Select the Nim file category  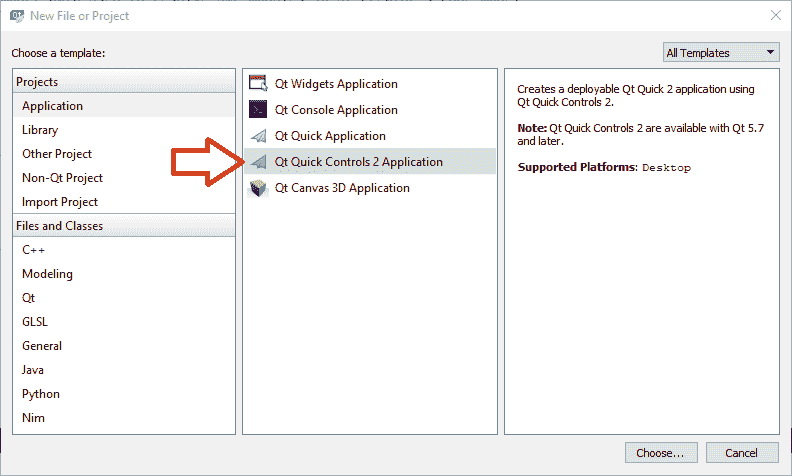pos(33,418)
